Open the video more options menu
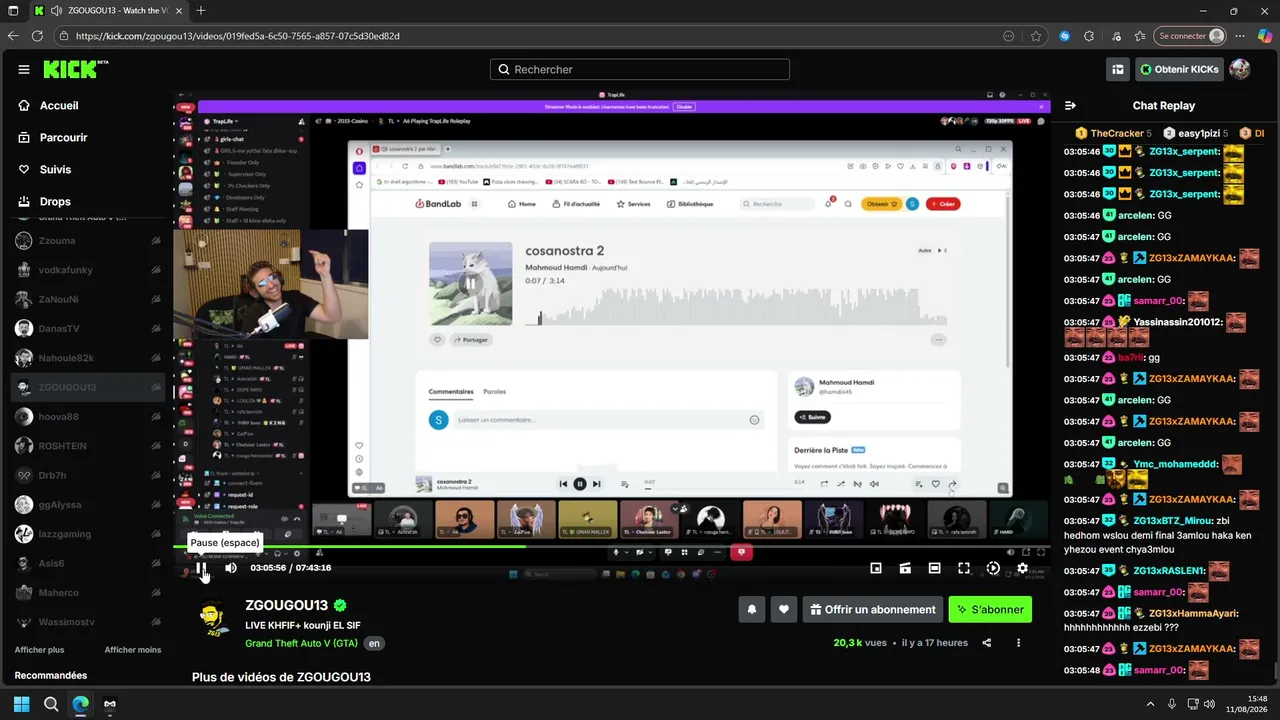Viewport: 1280px width, 720px height. click(1019, 643)
